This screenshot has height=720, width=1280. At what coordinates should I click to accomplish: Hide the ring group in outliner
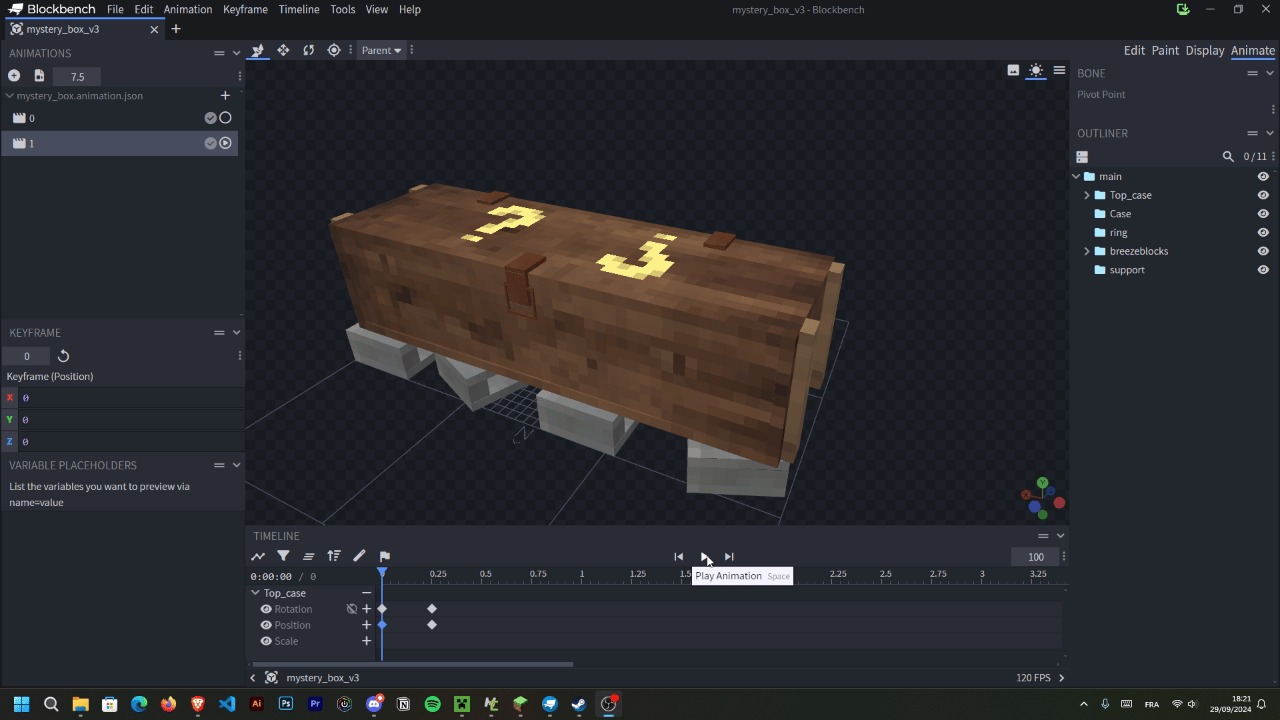tap(1263, 233)
